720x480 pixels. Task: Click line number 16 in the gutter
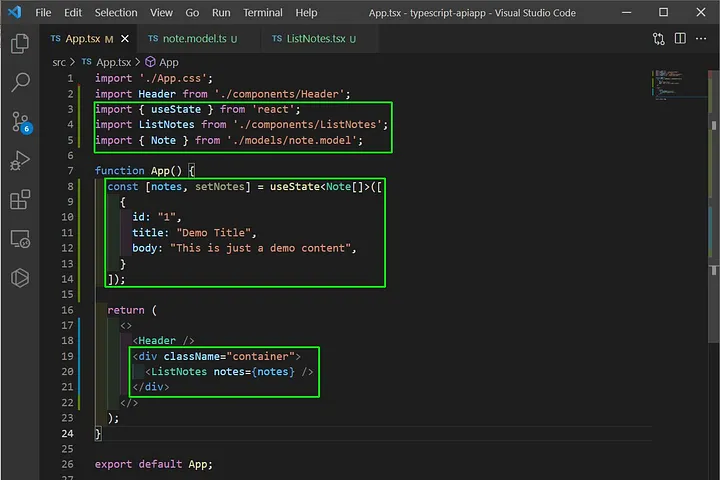pyautogui.click(x=67, y=310)
